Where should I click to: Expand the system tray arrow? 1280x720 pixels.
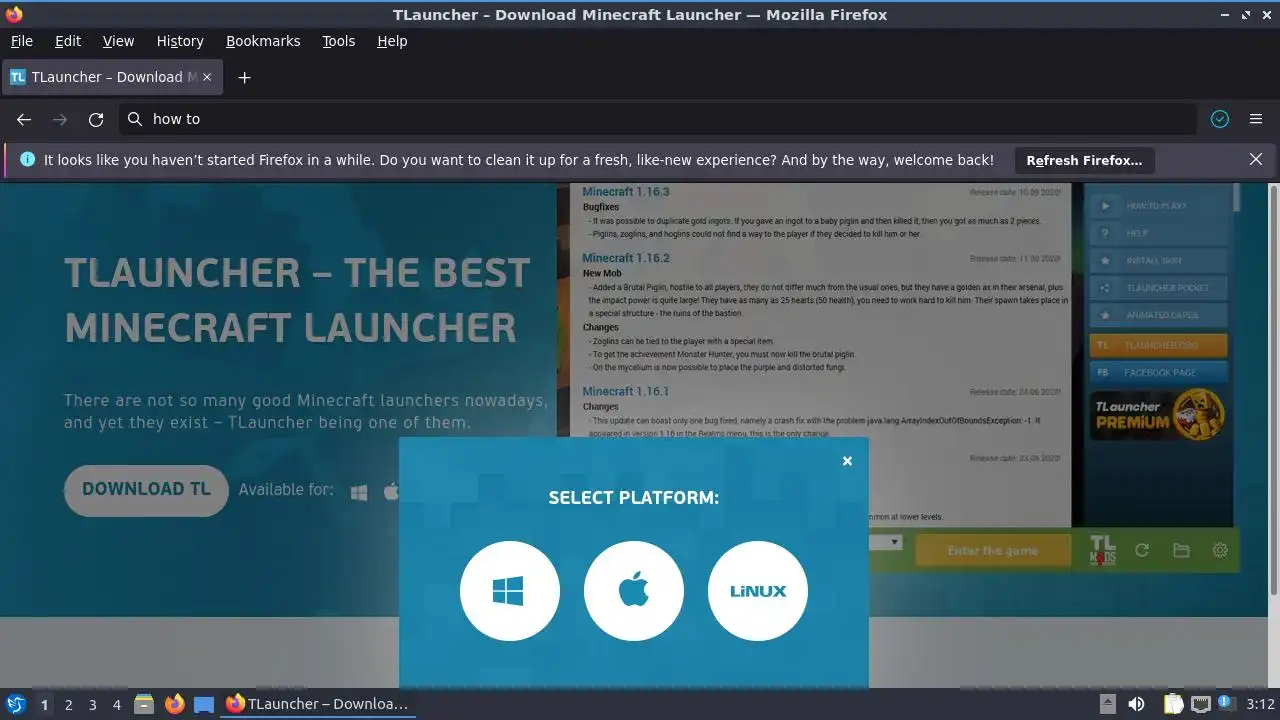pyautogui.click(x=1107, y=704)
